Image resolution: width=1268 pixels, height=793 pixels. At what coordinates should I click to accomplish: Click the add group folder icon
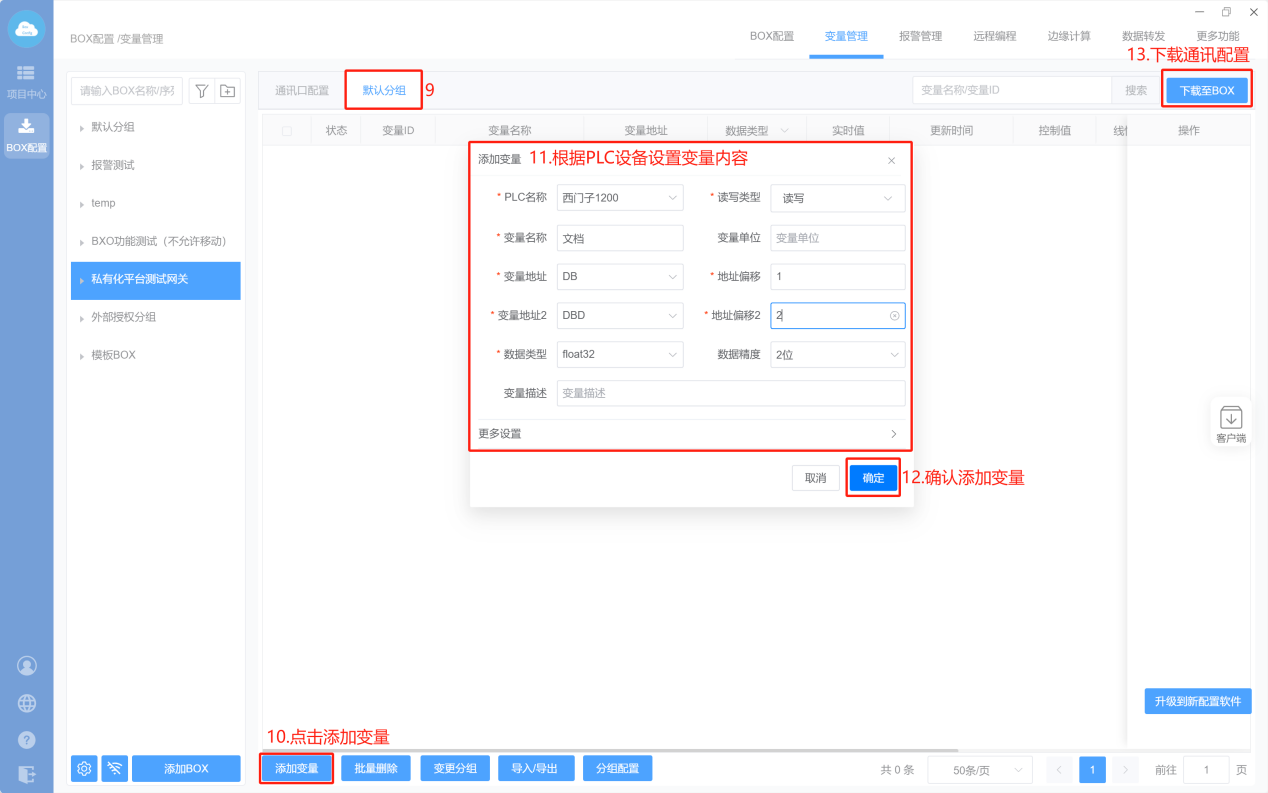(228, 91)
